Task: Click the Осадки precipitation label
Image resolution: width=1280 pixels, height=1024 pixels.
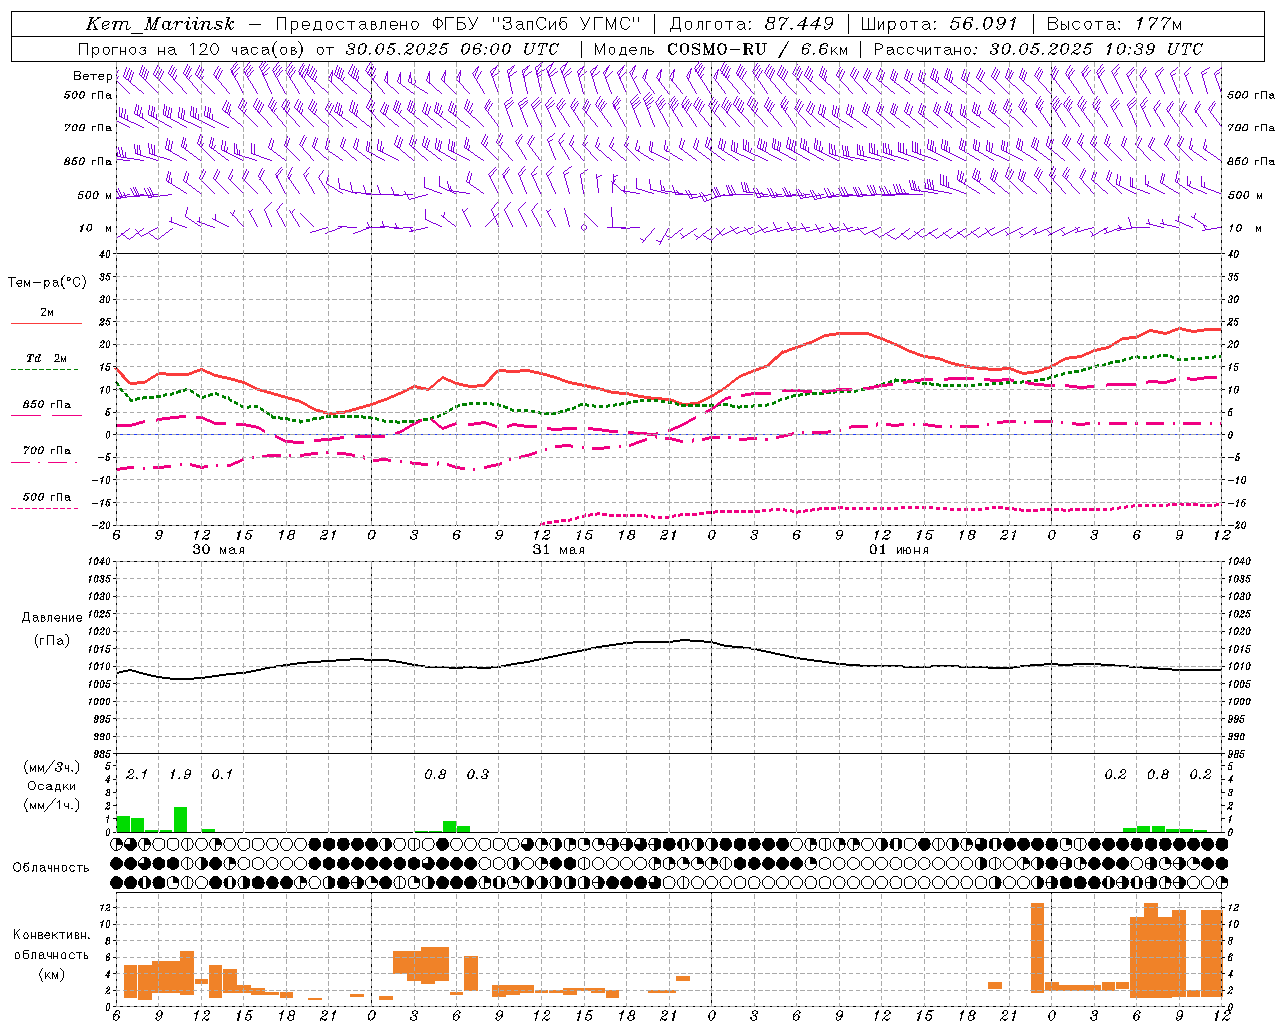Action: tap(52, 786)
